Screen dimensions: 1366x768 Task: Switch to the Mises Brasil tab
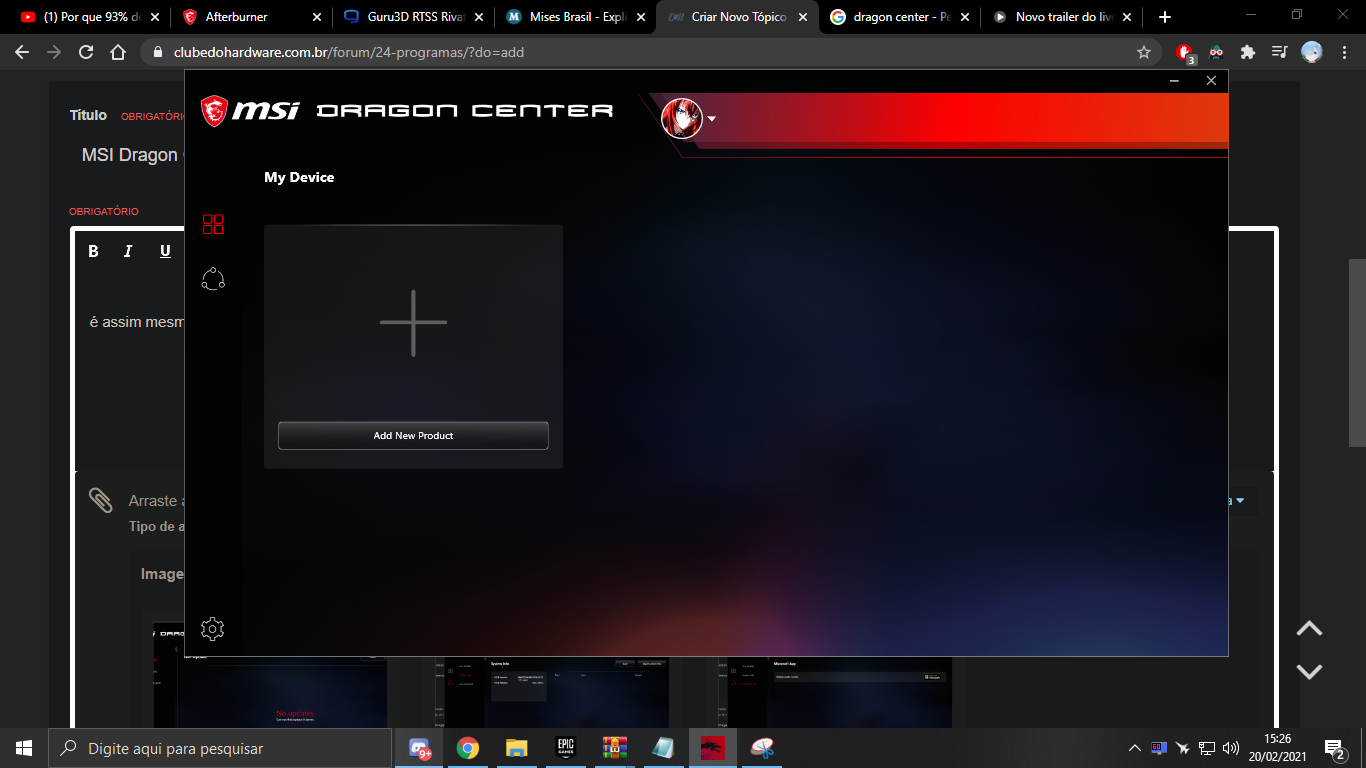[x=575, y=17]
